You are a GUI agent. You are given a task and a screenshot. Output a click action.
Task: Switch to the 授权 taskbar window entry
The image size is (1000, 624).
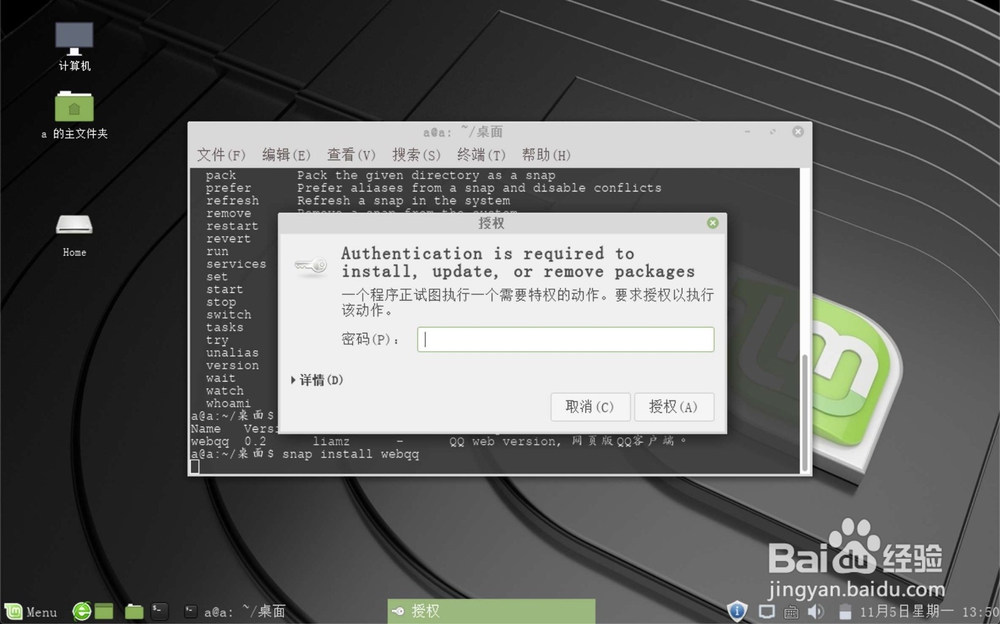click(491, 611)
